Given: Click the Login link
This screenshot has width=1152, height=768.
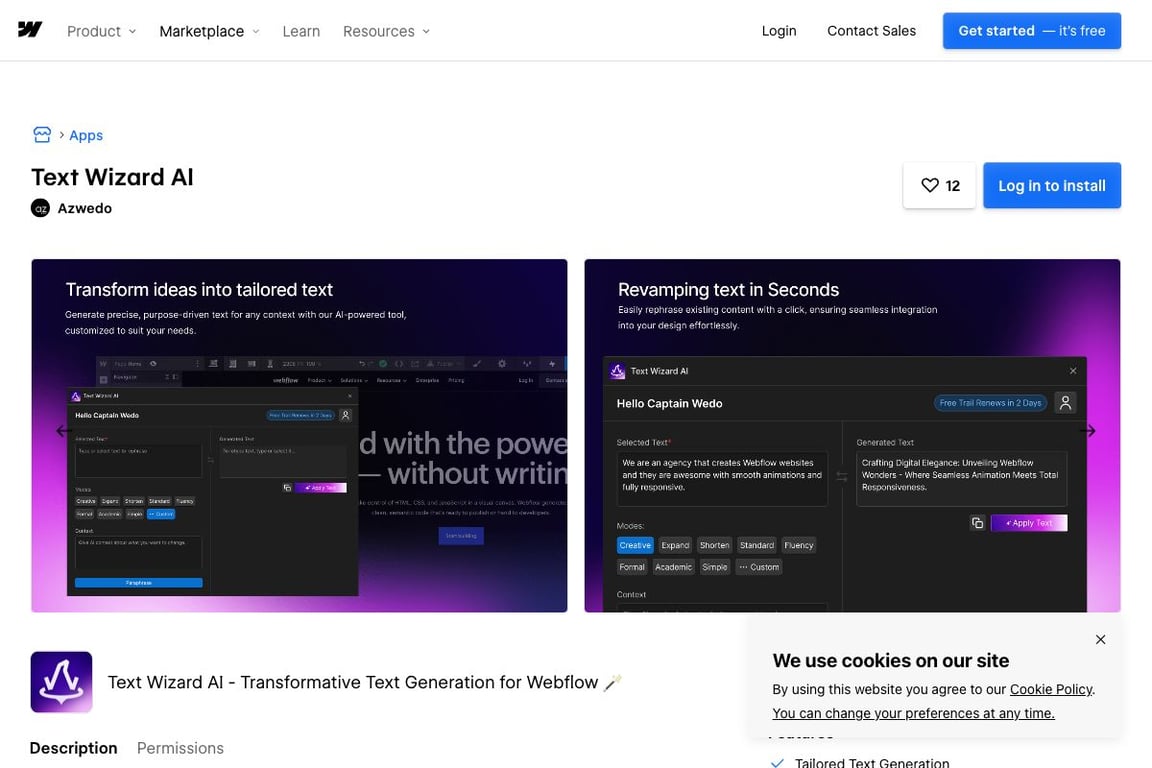Looking at the screenshot, I should (779, 31).
